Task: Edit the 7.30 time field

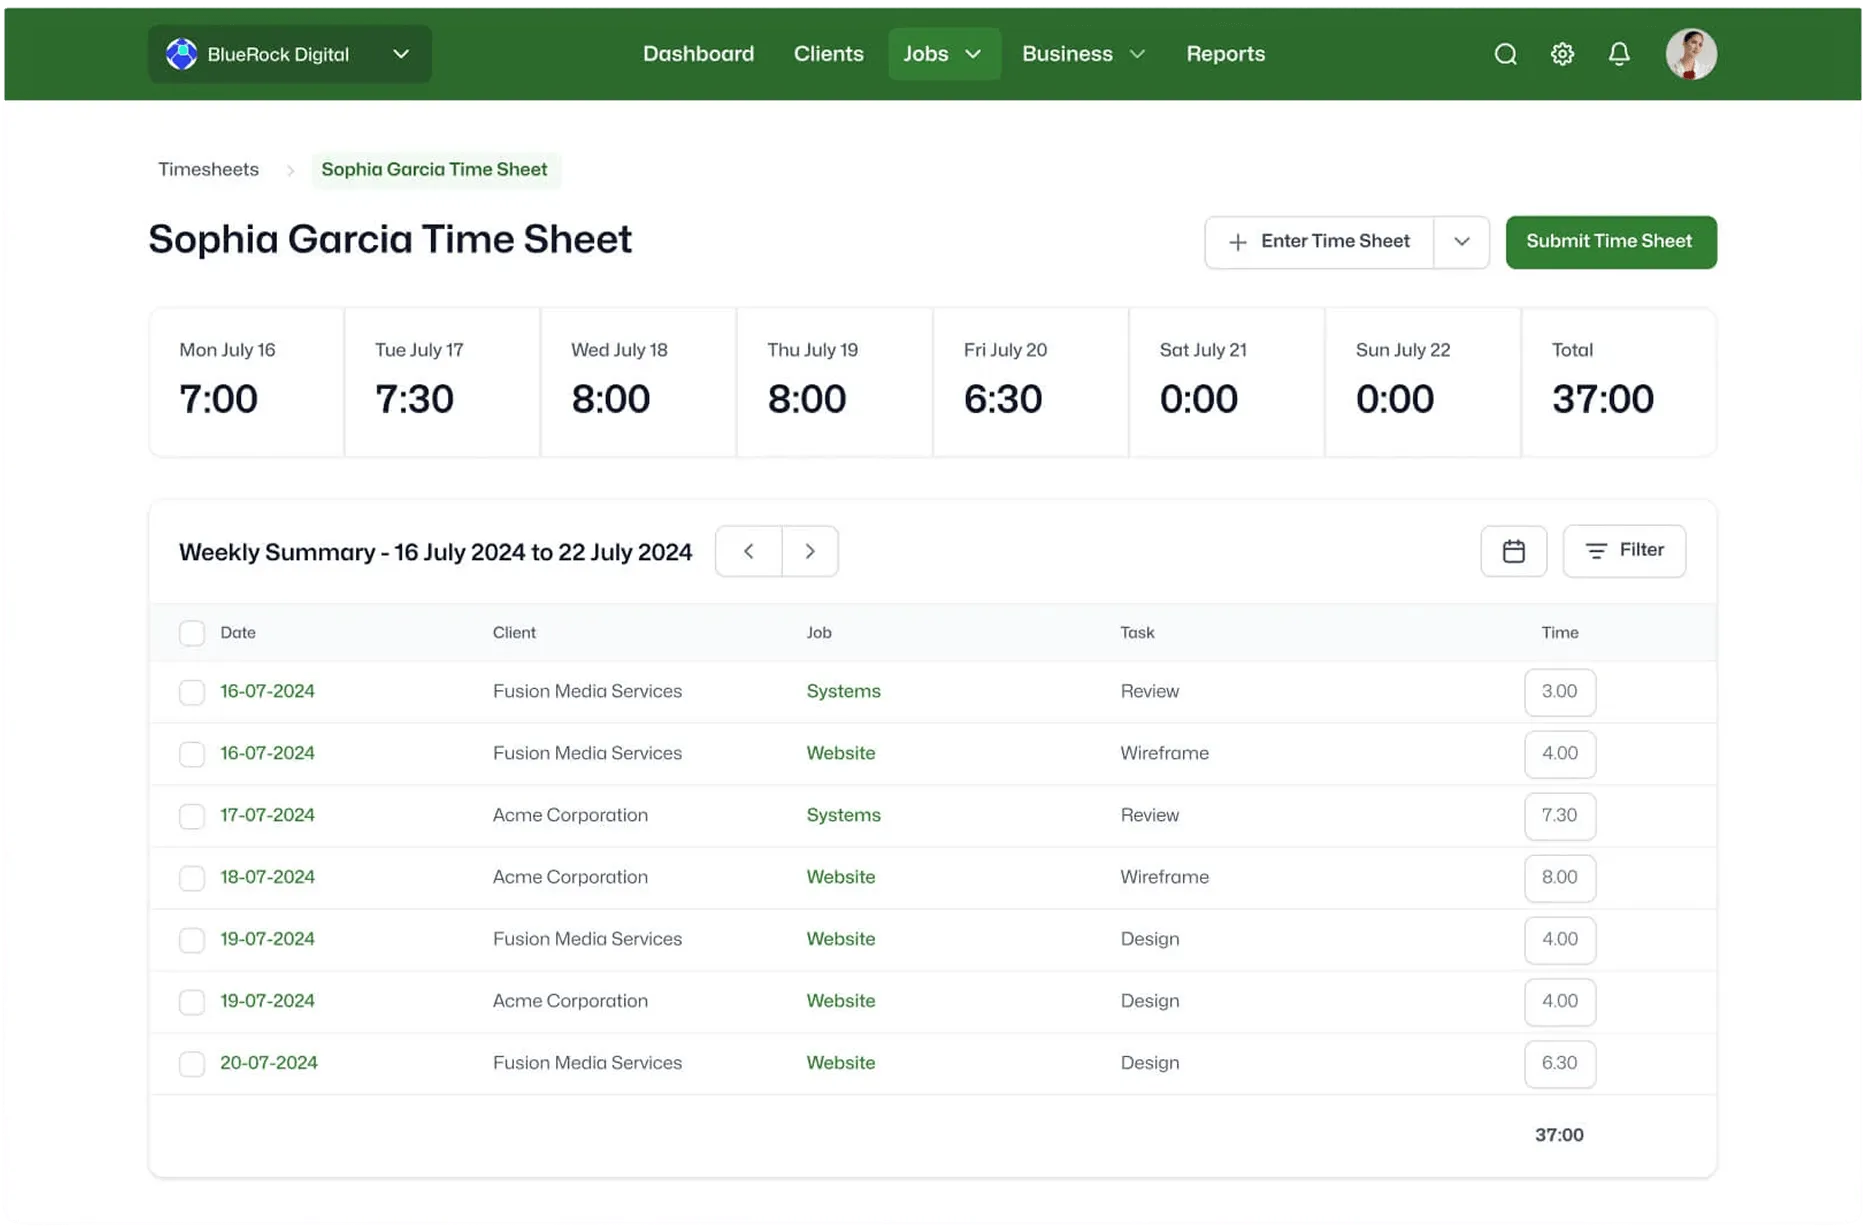Action: pyautogui.click(x=1559, y=816)
